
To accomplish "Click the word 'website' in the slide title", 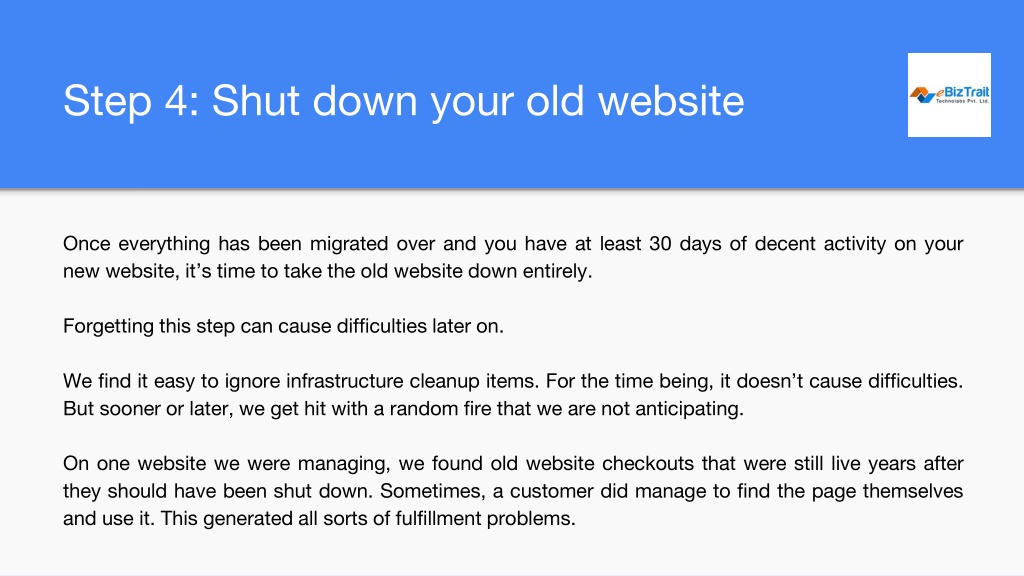I will 671,101.
